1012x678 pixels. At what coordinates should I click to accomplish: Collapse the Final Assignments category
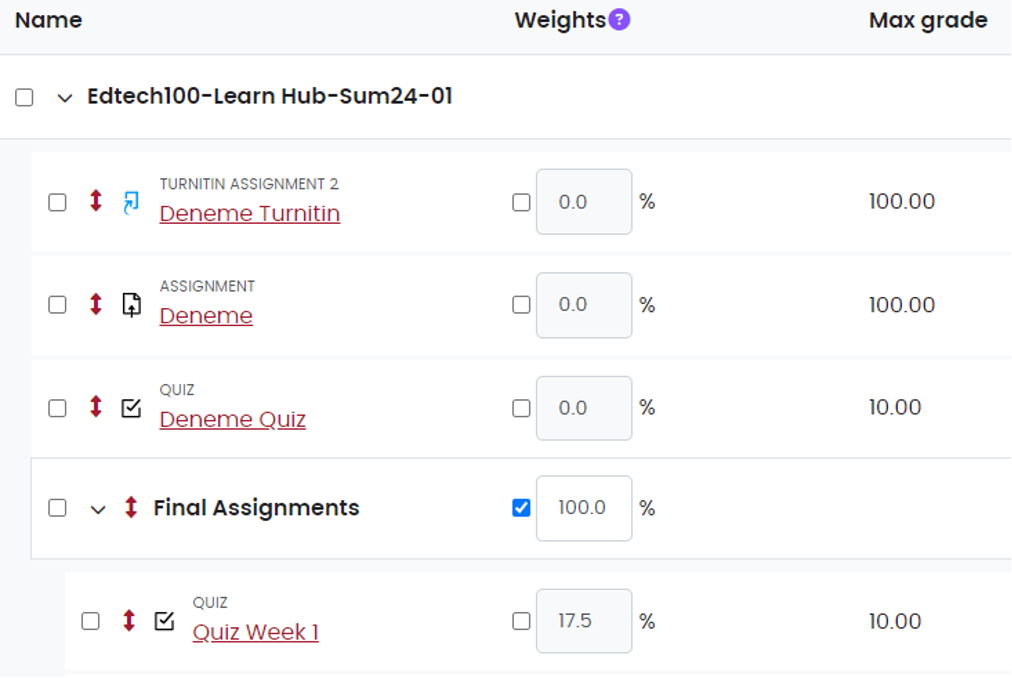click(x=98, y=509)
